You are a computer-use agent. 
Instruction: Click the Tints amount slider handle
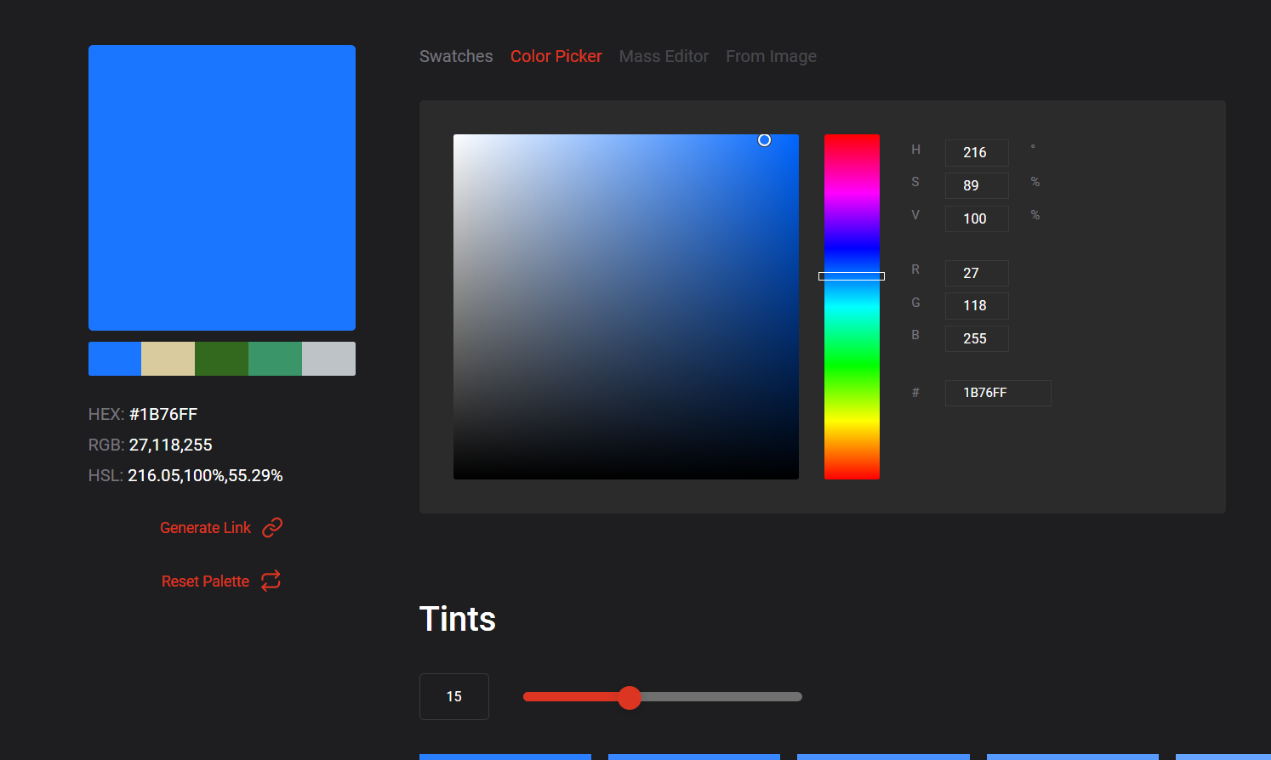point(630,697)
